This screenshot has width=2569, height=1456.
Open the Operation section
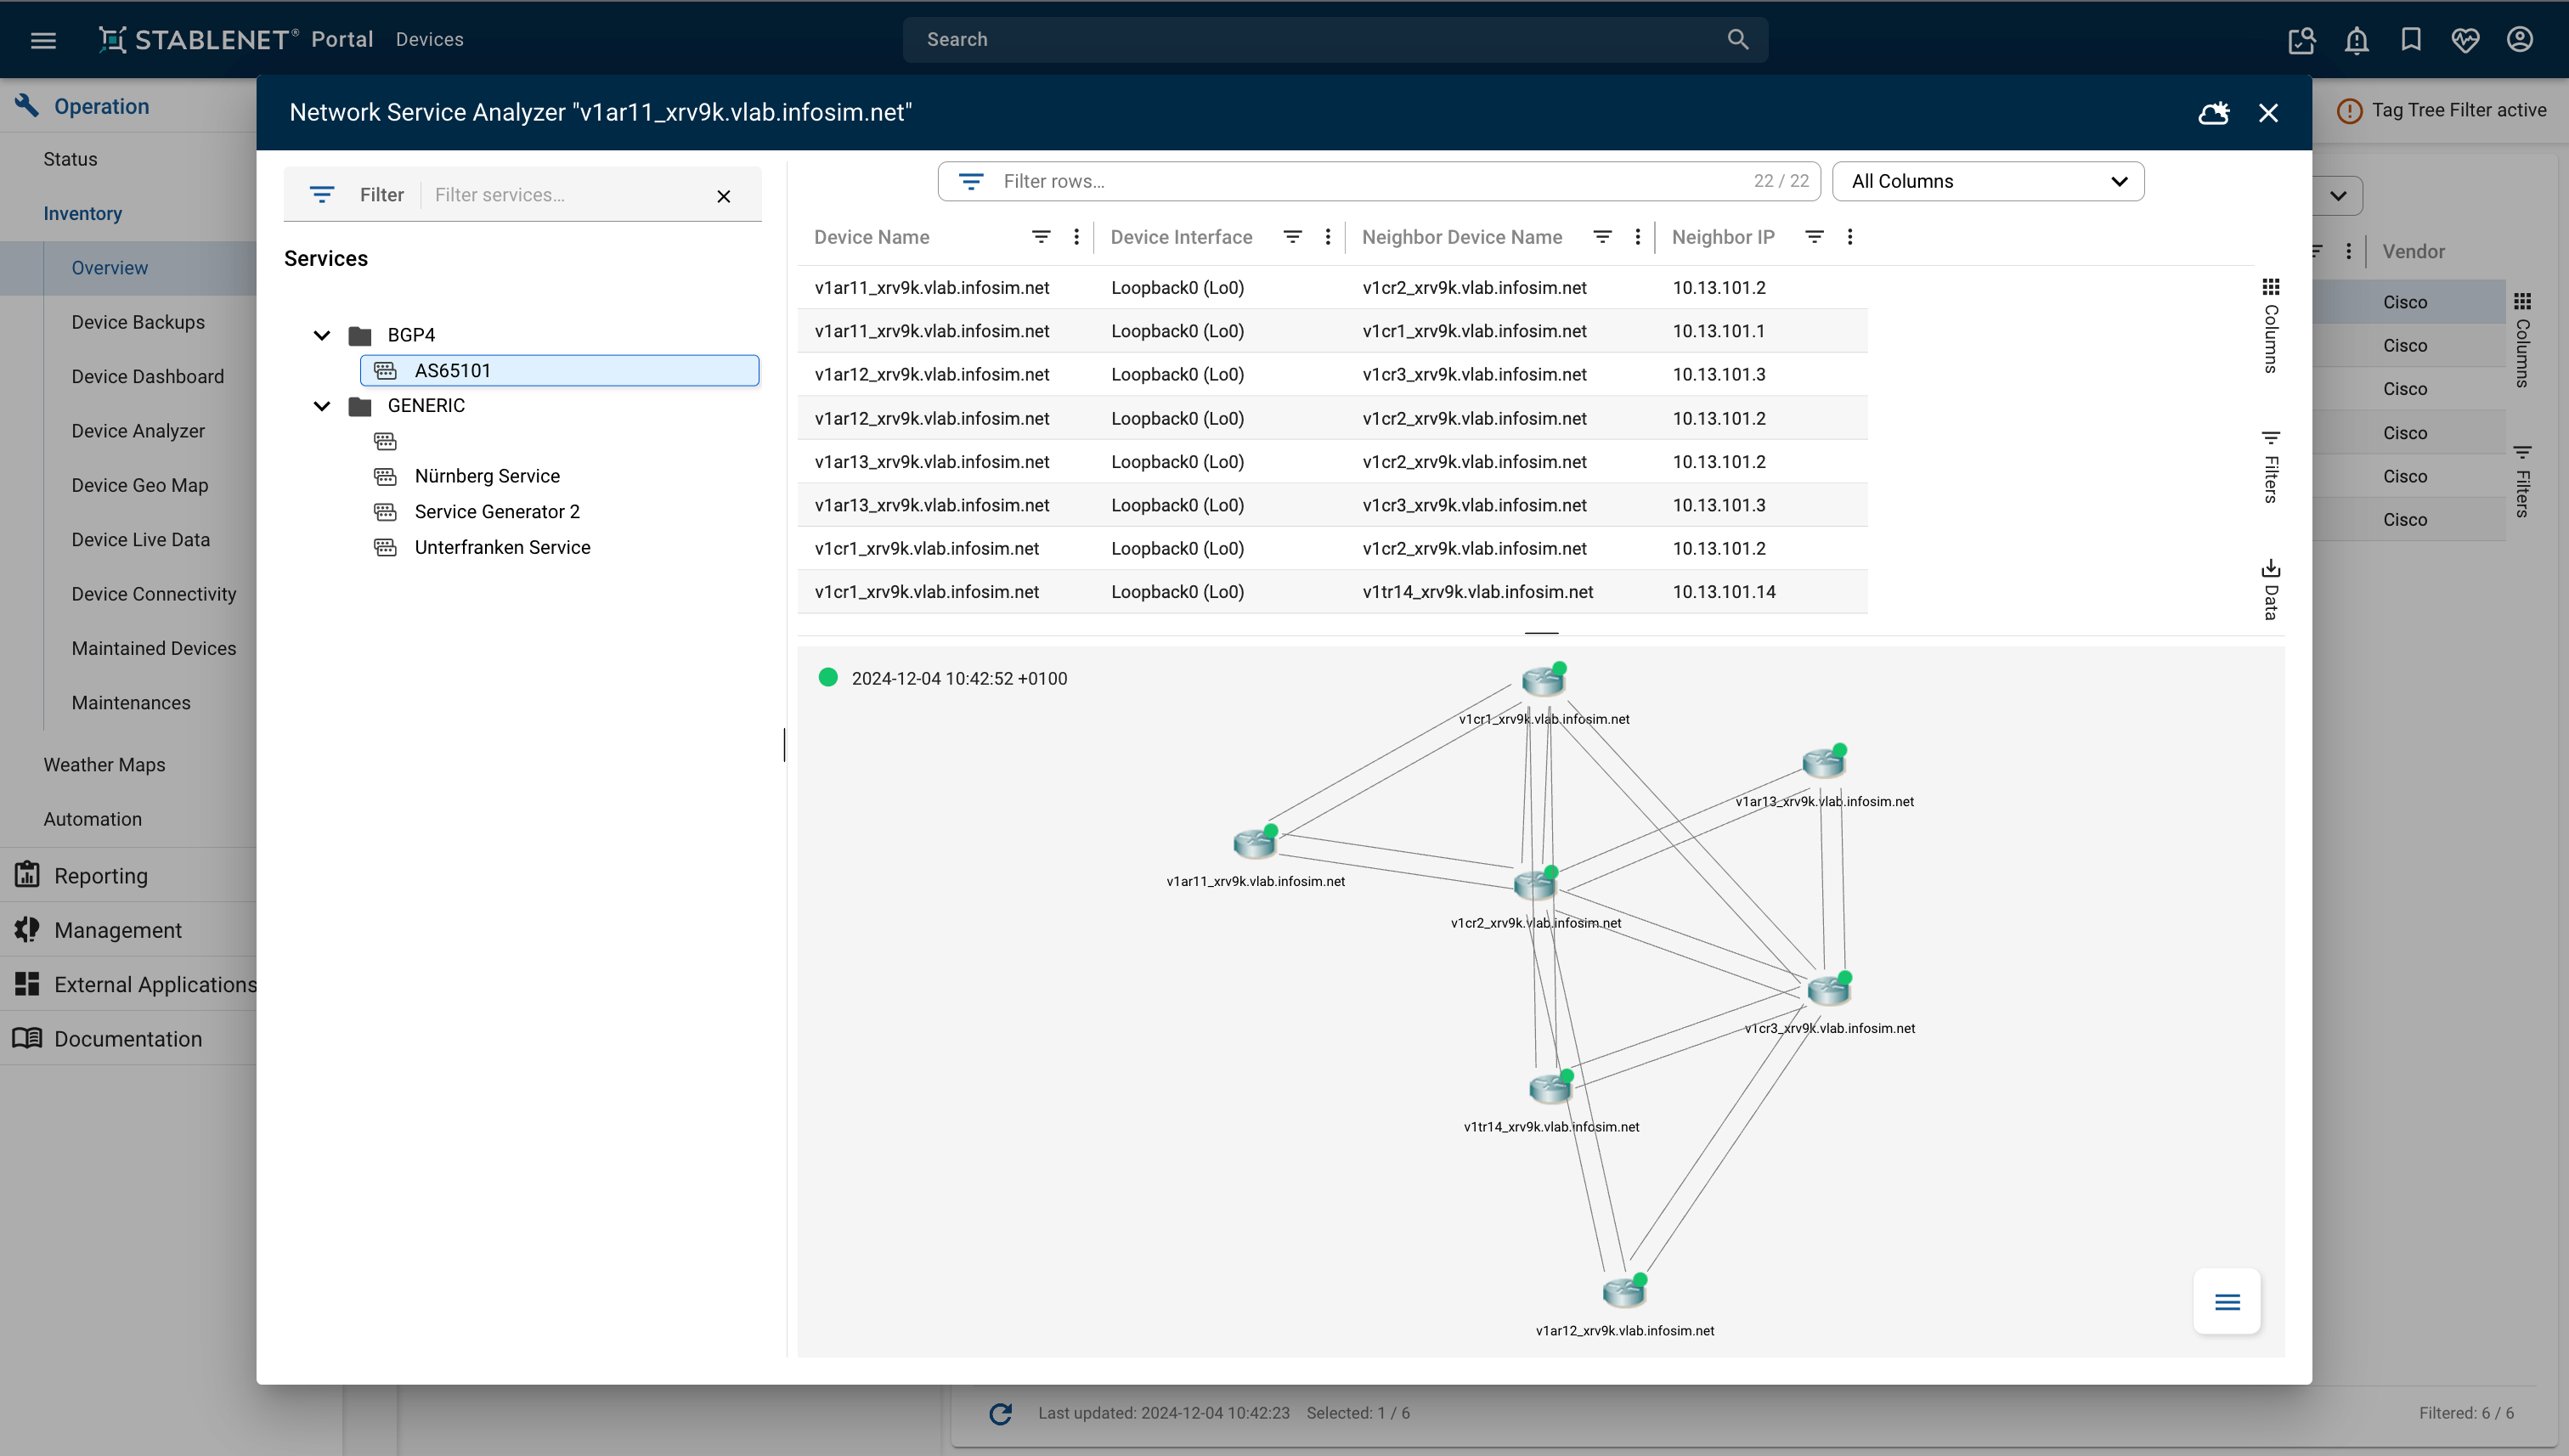point(101,106)
